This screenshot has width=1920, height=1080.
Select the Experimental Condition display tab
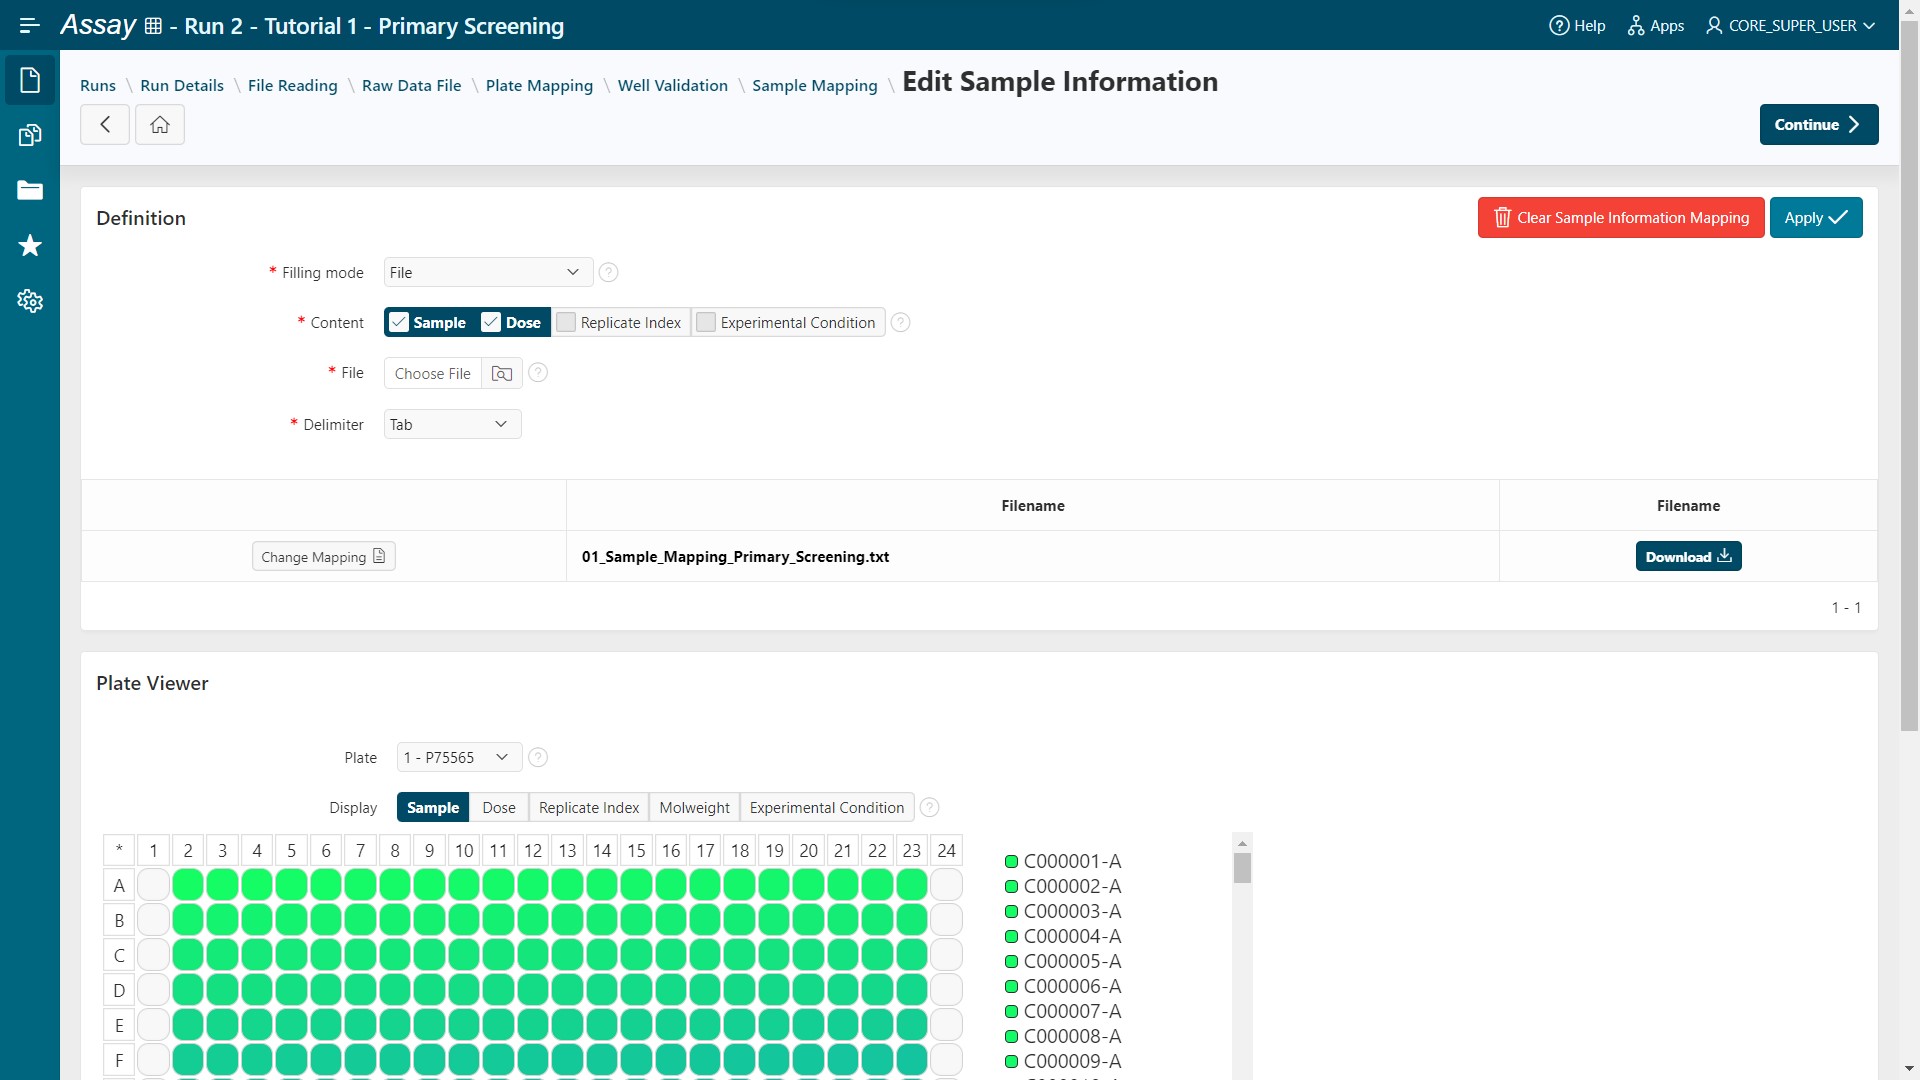pyautogui.click(x=827, y=807)
